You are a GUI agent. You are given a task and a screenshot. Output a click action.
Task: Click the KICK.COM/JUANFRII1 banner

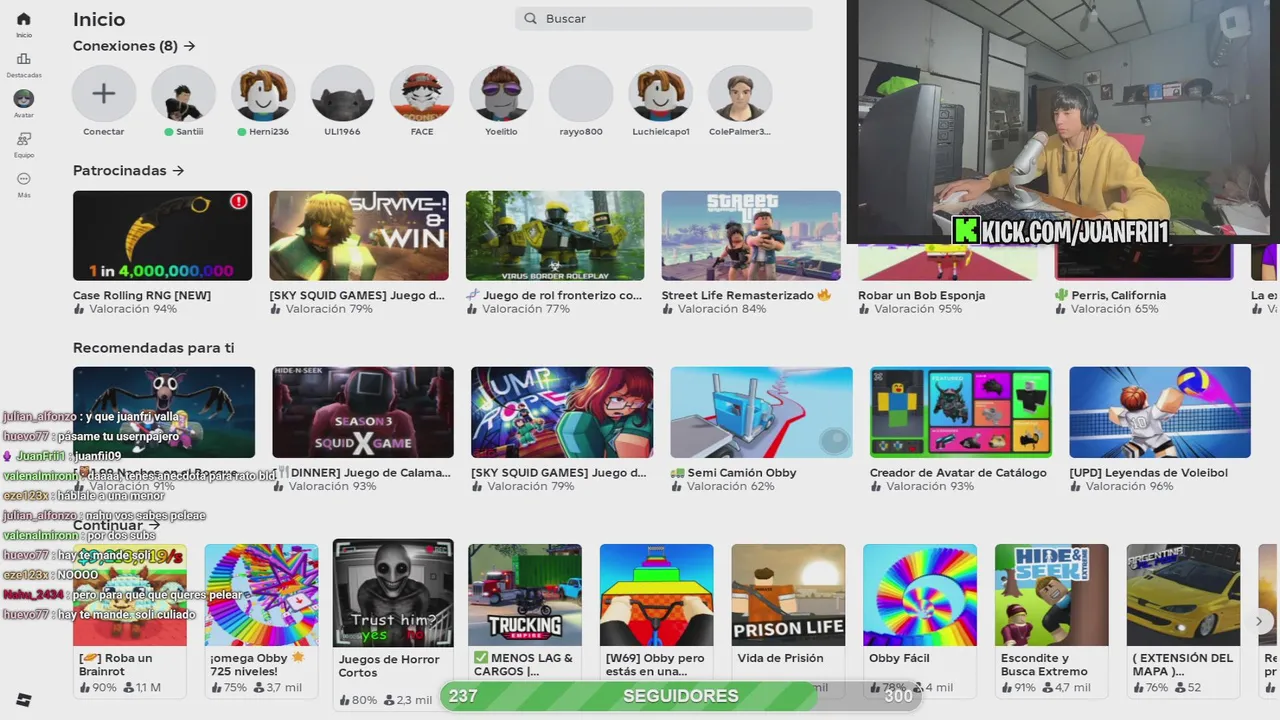click(x=1061, y=231)
